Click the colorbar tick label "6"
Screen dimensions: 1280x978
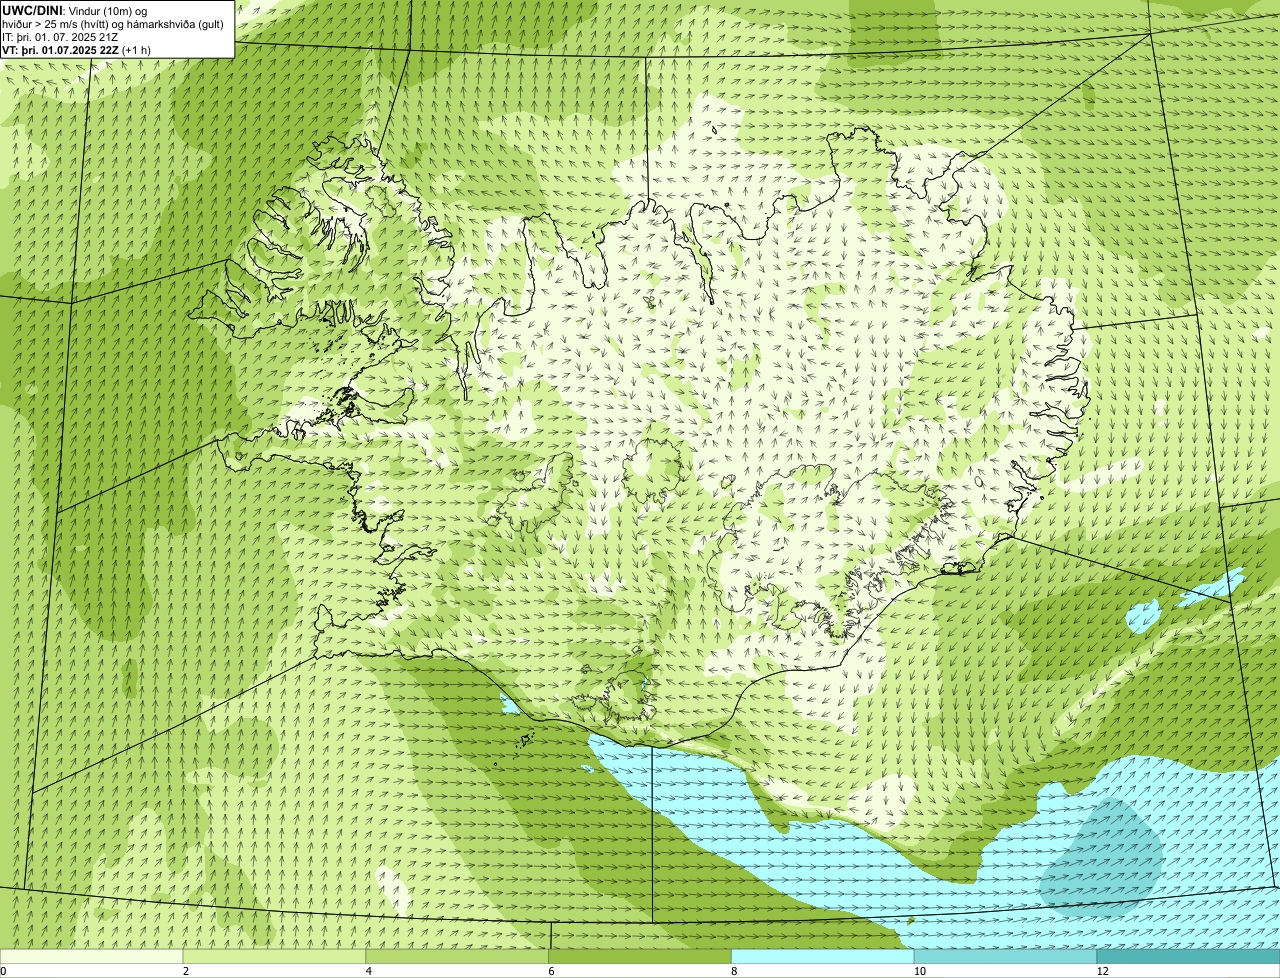552,971
